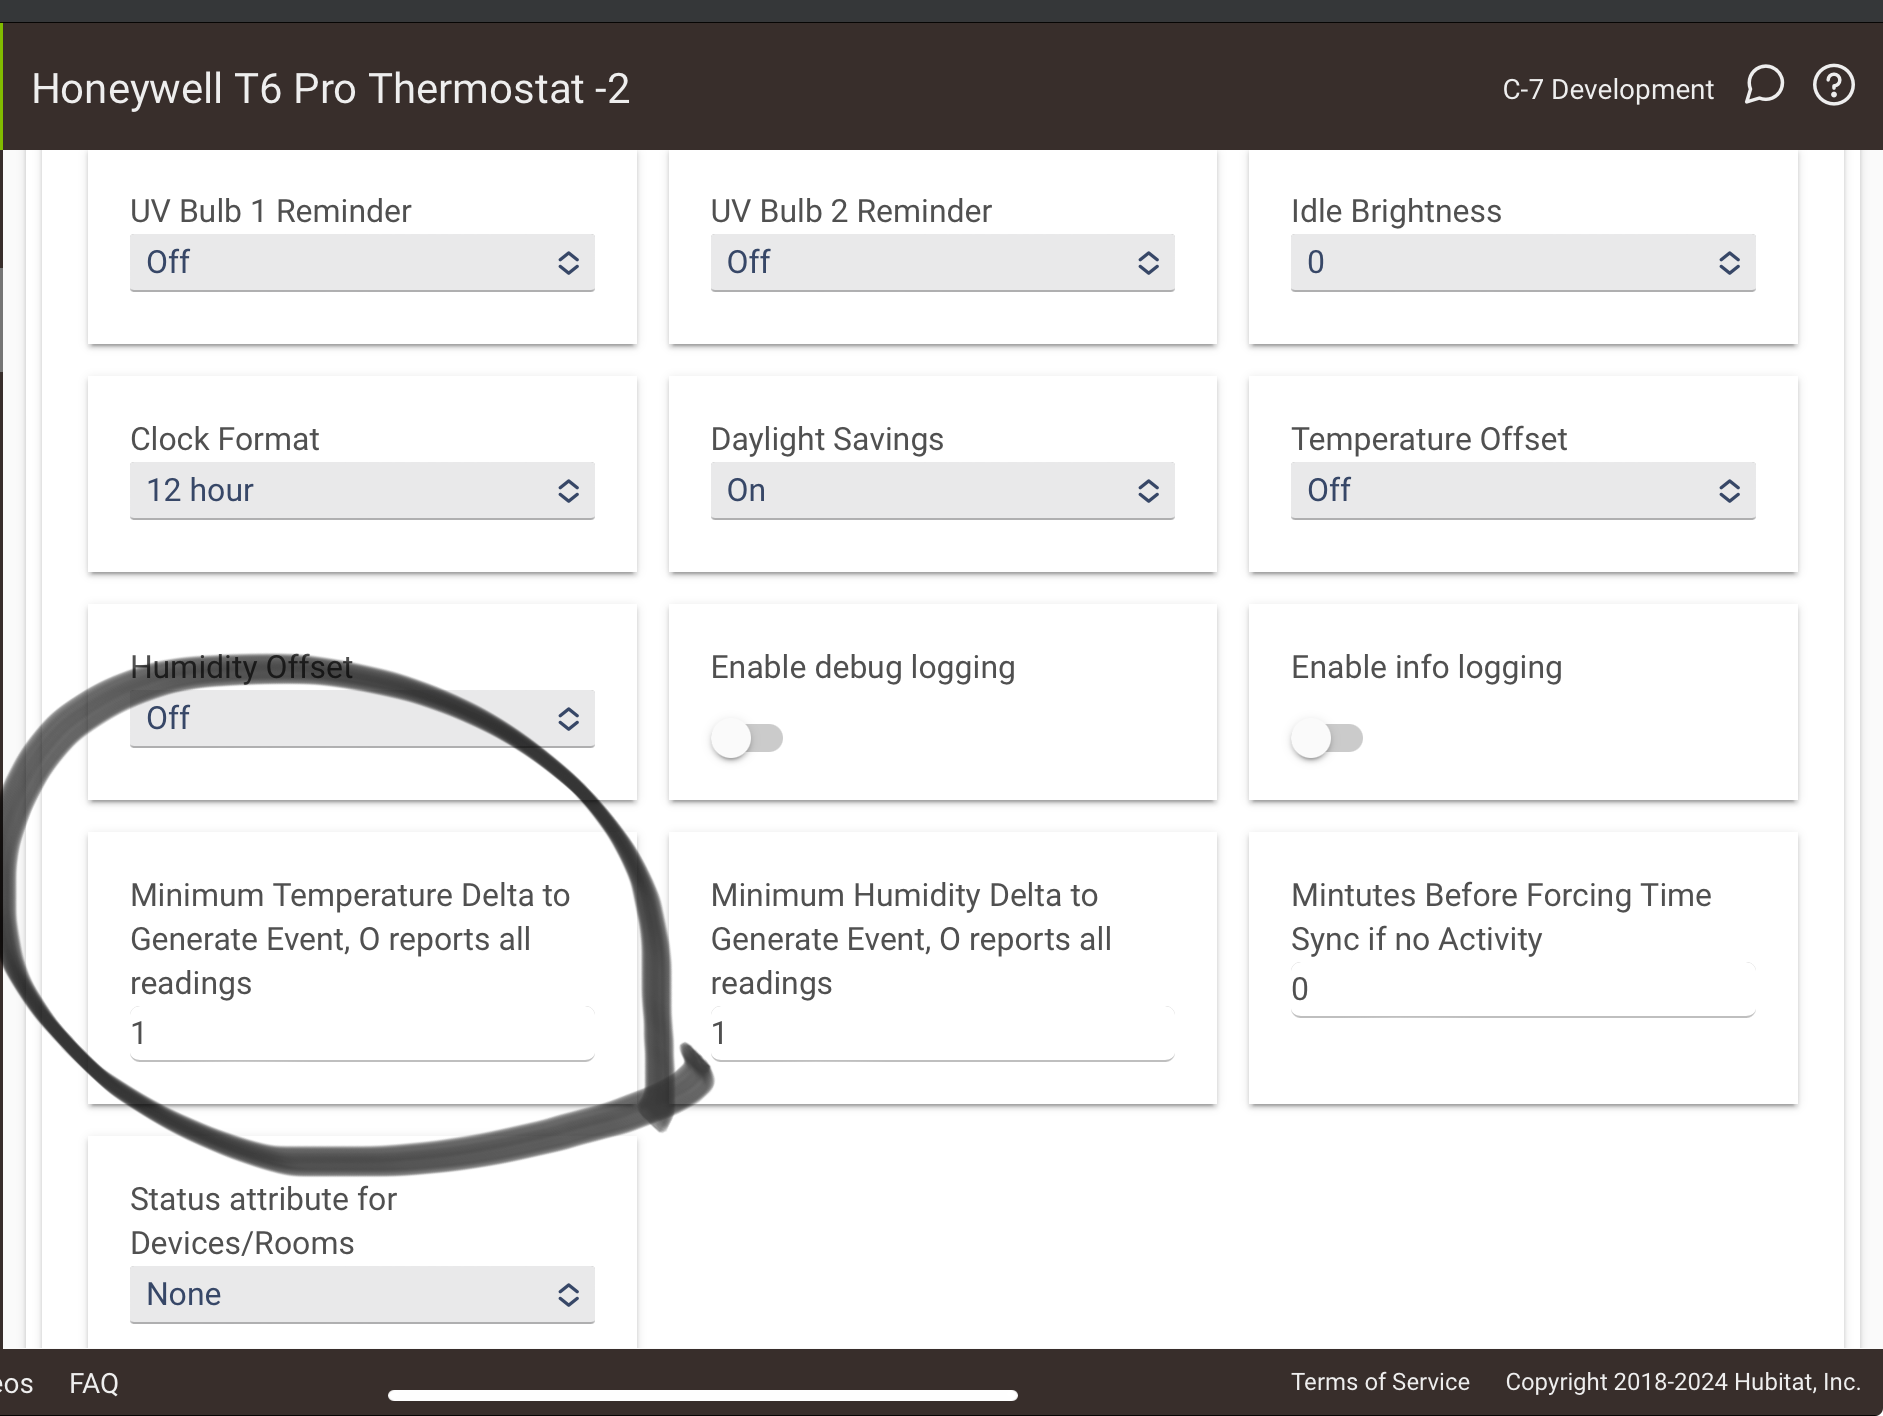
Task: Change Clock Format from 12 hour
Action: pos(362,491)
